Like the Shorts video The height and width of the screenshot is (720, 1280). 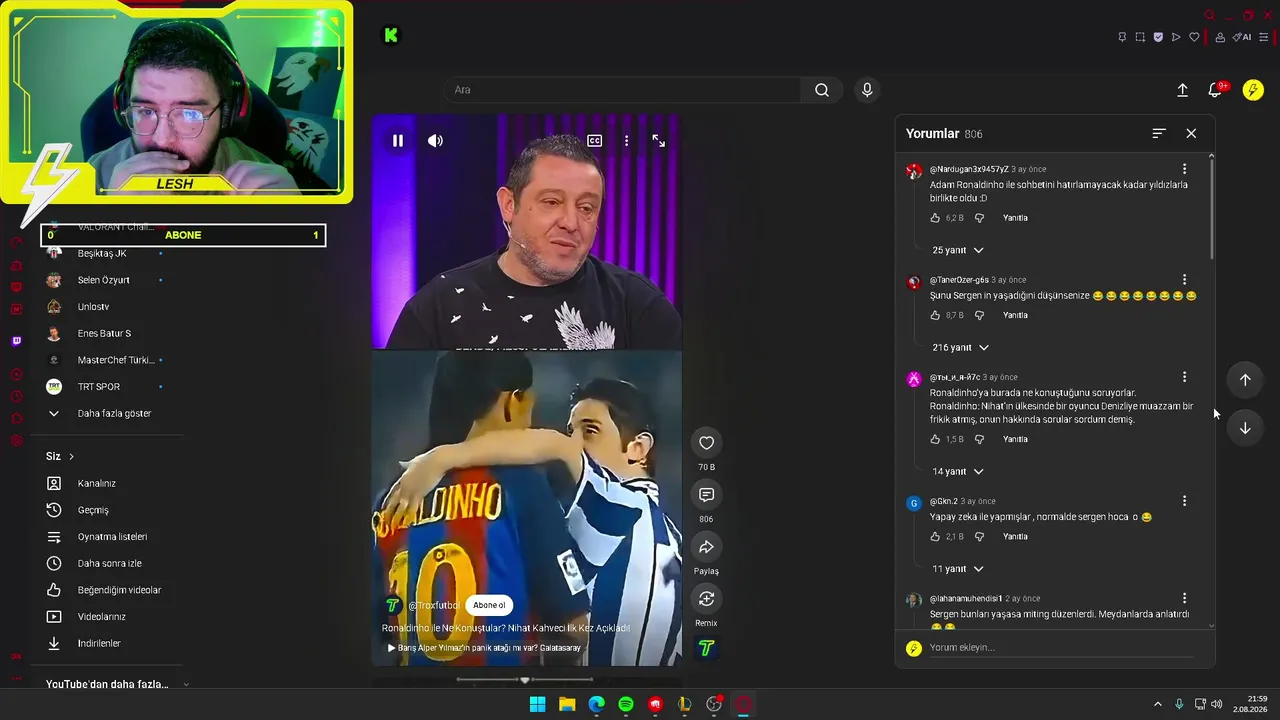point(706,443)
